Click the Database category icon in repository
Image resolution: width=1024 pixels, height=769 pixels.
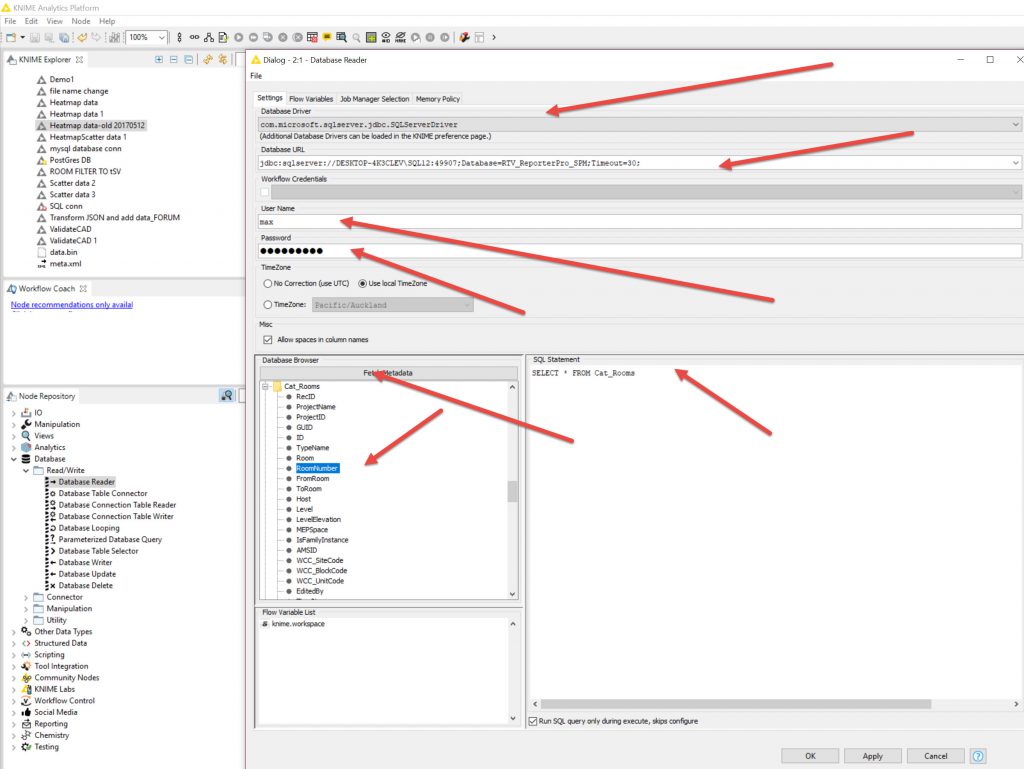(26, 459)
